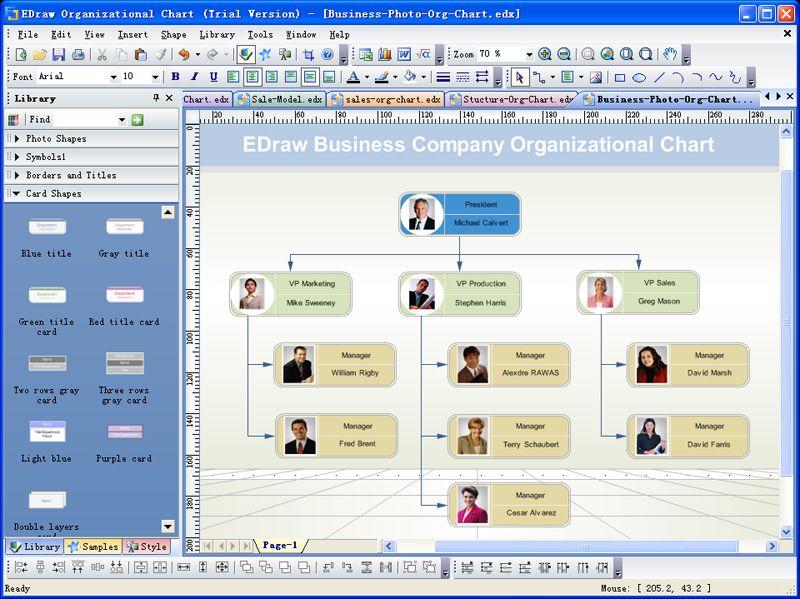Toggle Underline text formatting
Image resolution: width=800 pixels, height=599 pixels.
(x=213, y=77)
